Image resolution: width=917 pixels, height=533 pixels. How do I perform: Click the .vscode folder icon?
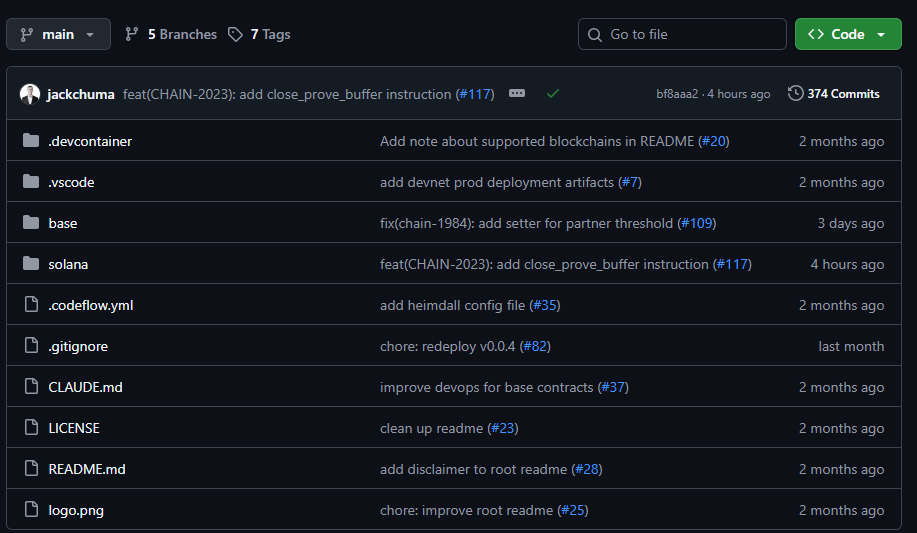tap(31, 182)
